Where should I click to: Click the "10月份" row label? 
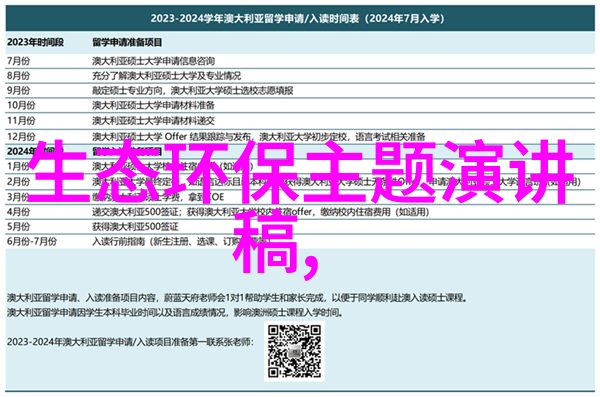click(21, 105)
